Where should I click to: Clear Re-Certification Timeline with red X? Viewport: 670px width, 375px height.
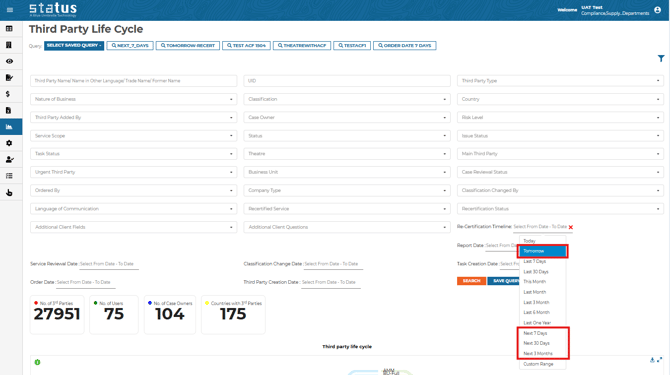(570, 227)
